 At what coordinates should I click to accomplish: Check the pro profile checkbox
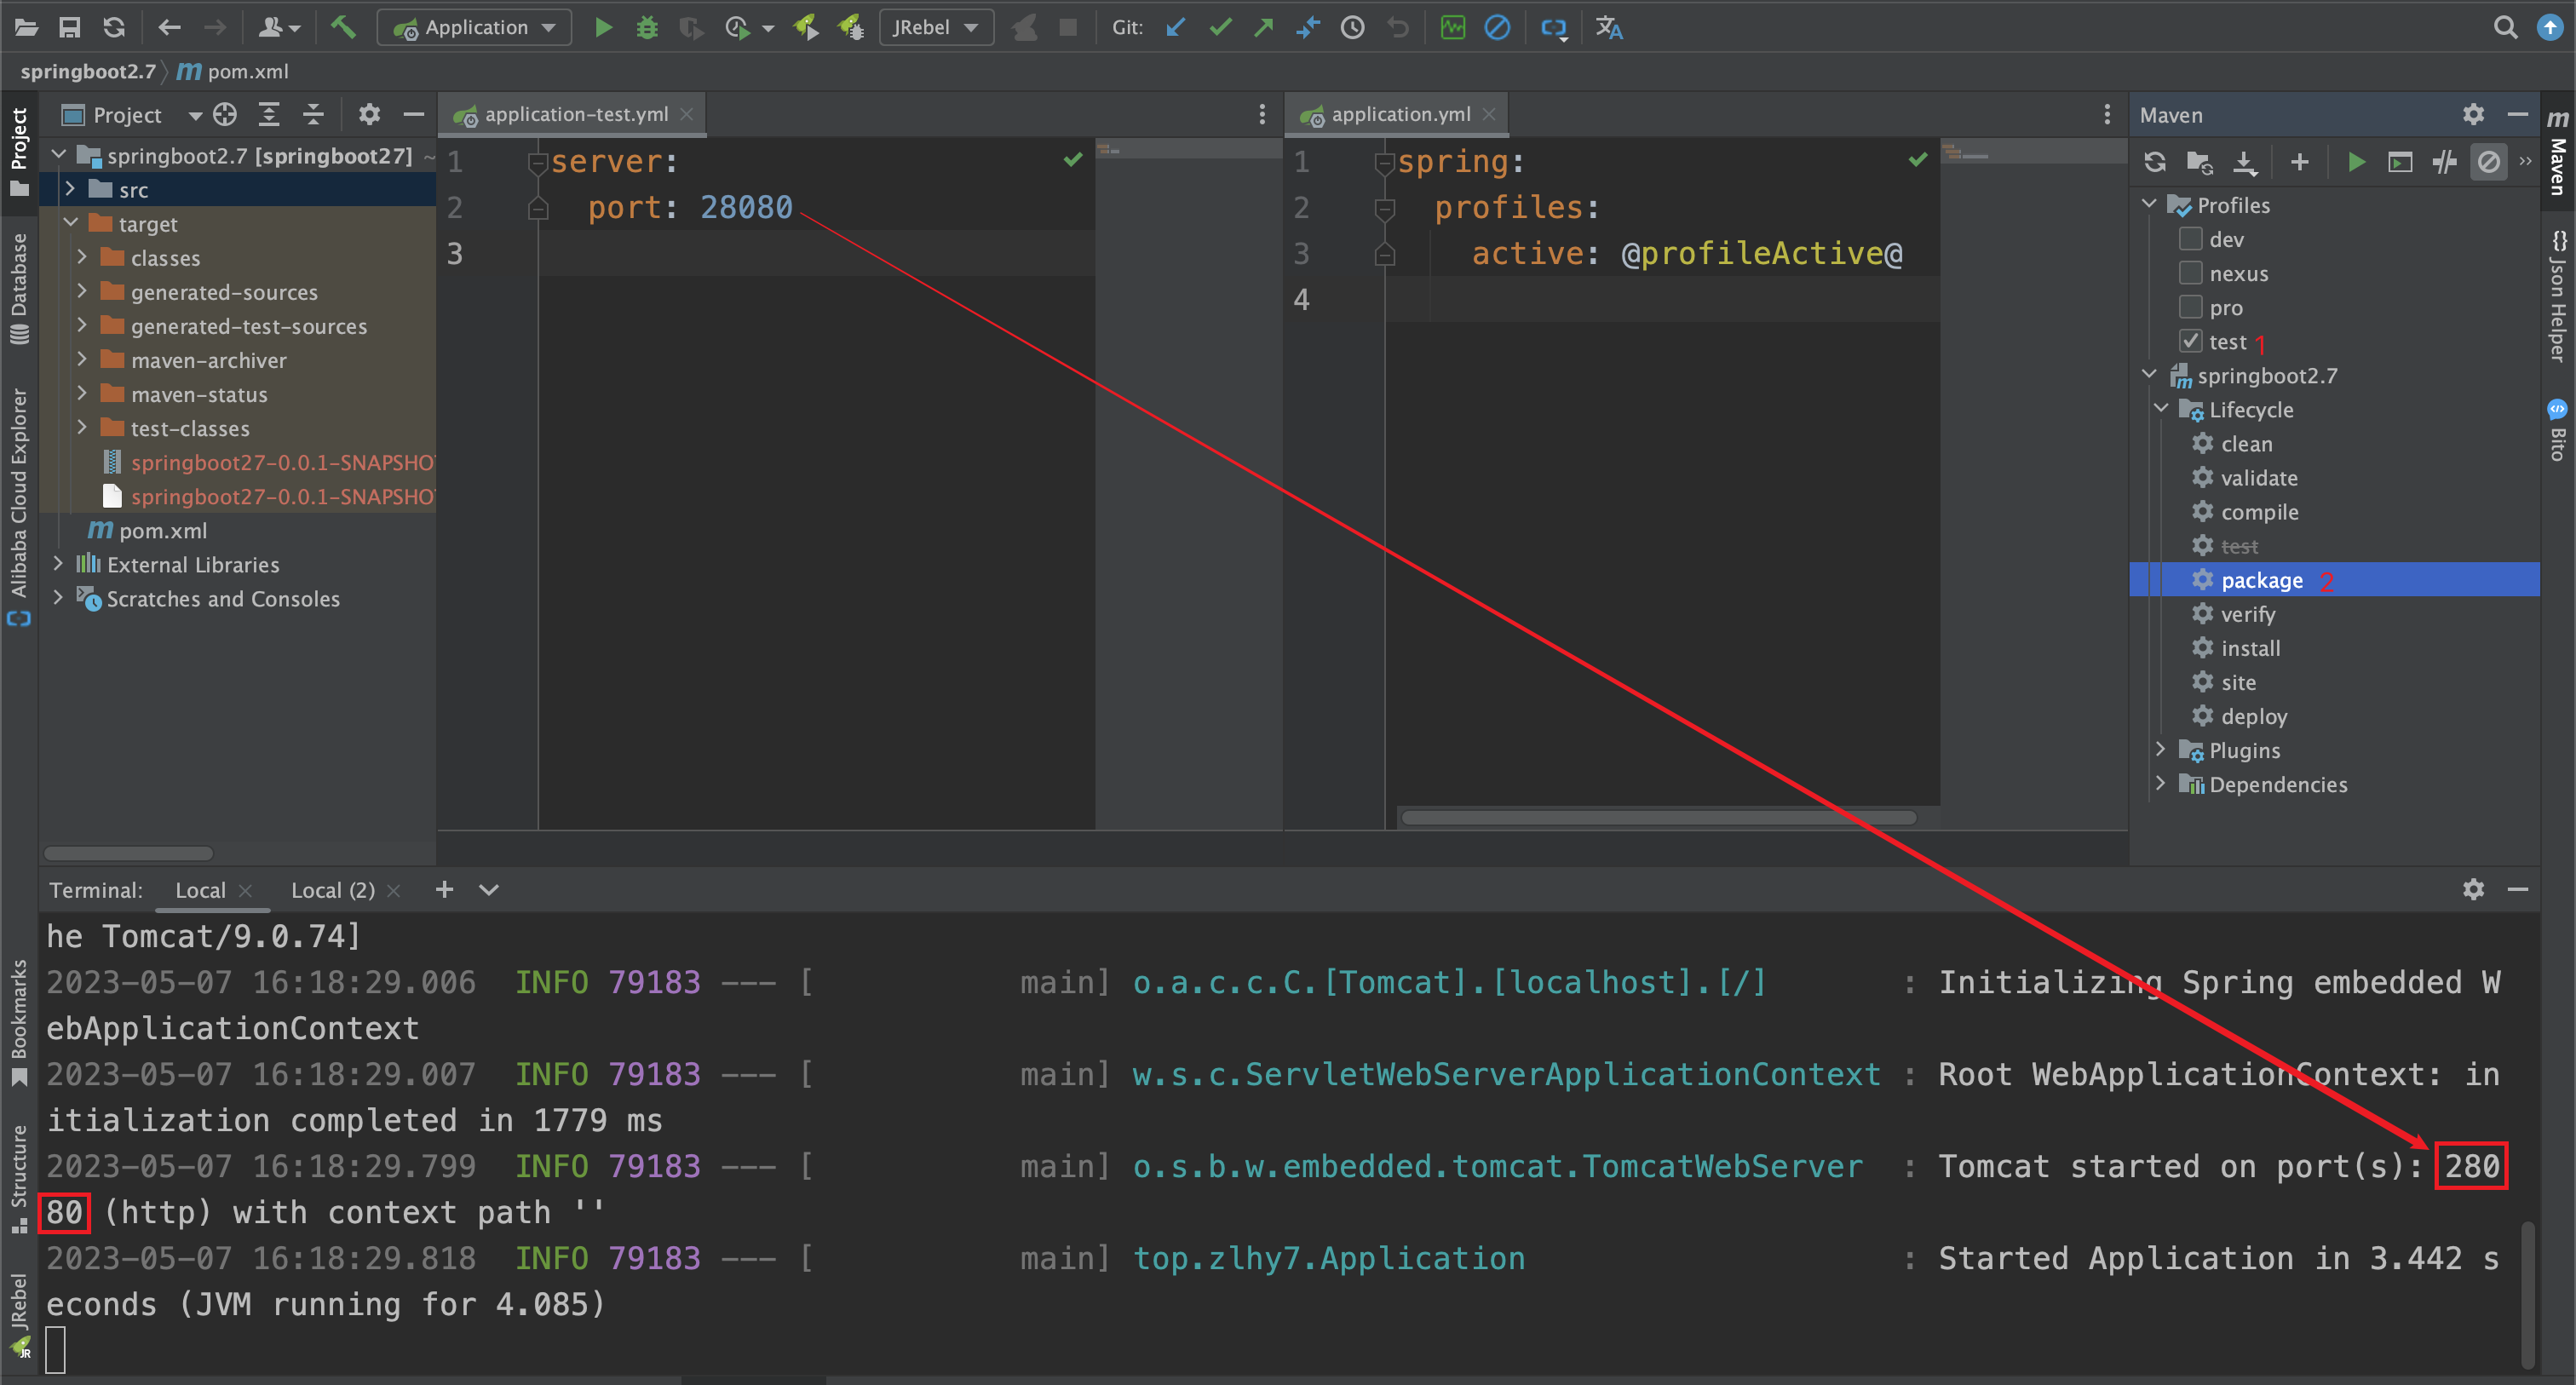(x=2190, y=307)
